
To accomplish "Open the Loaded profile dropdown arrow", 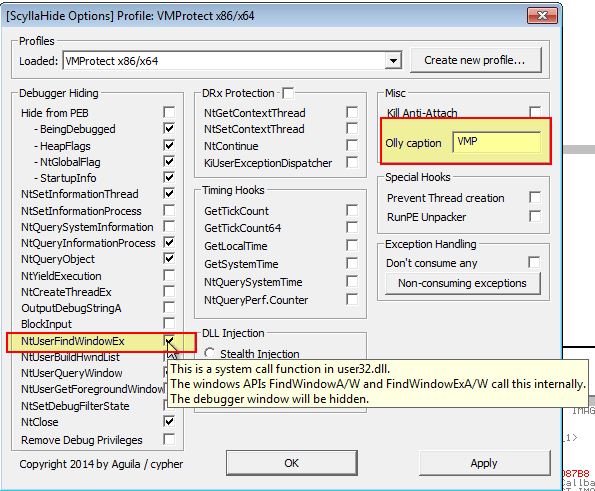I will pos(393,61).
